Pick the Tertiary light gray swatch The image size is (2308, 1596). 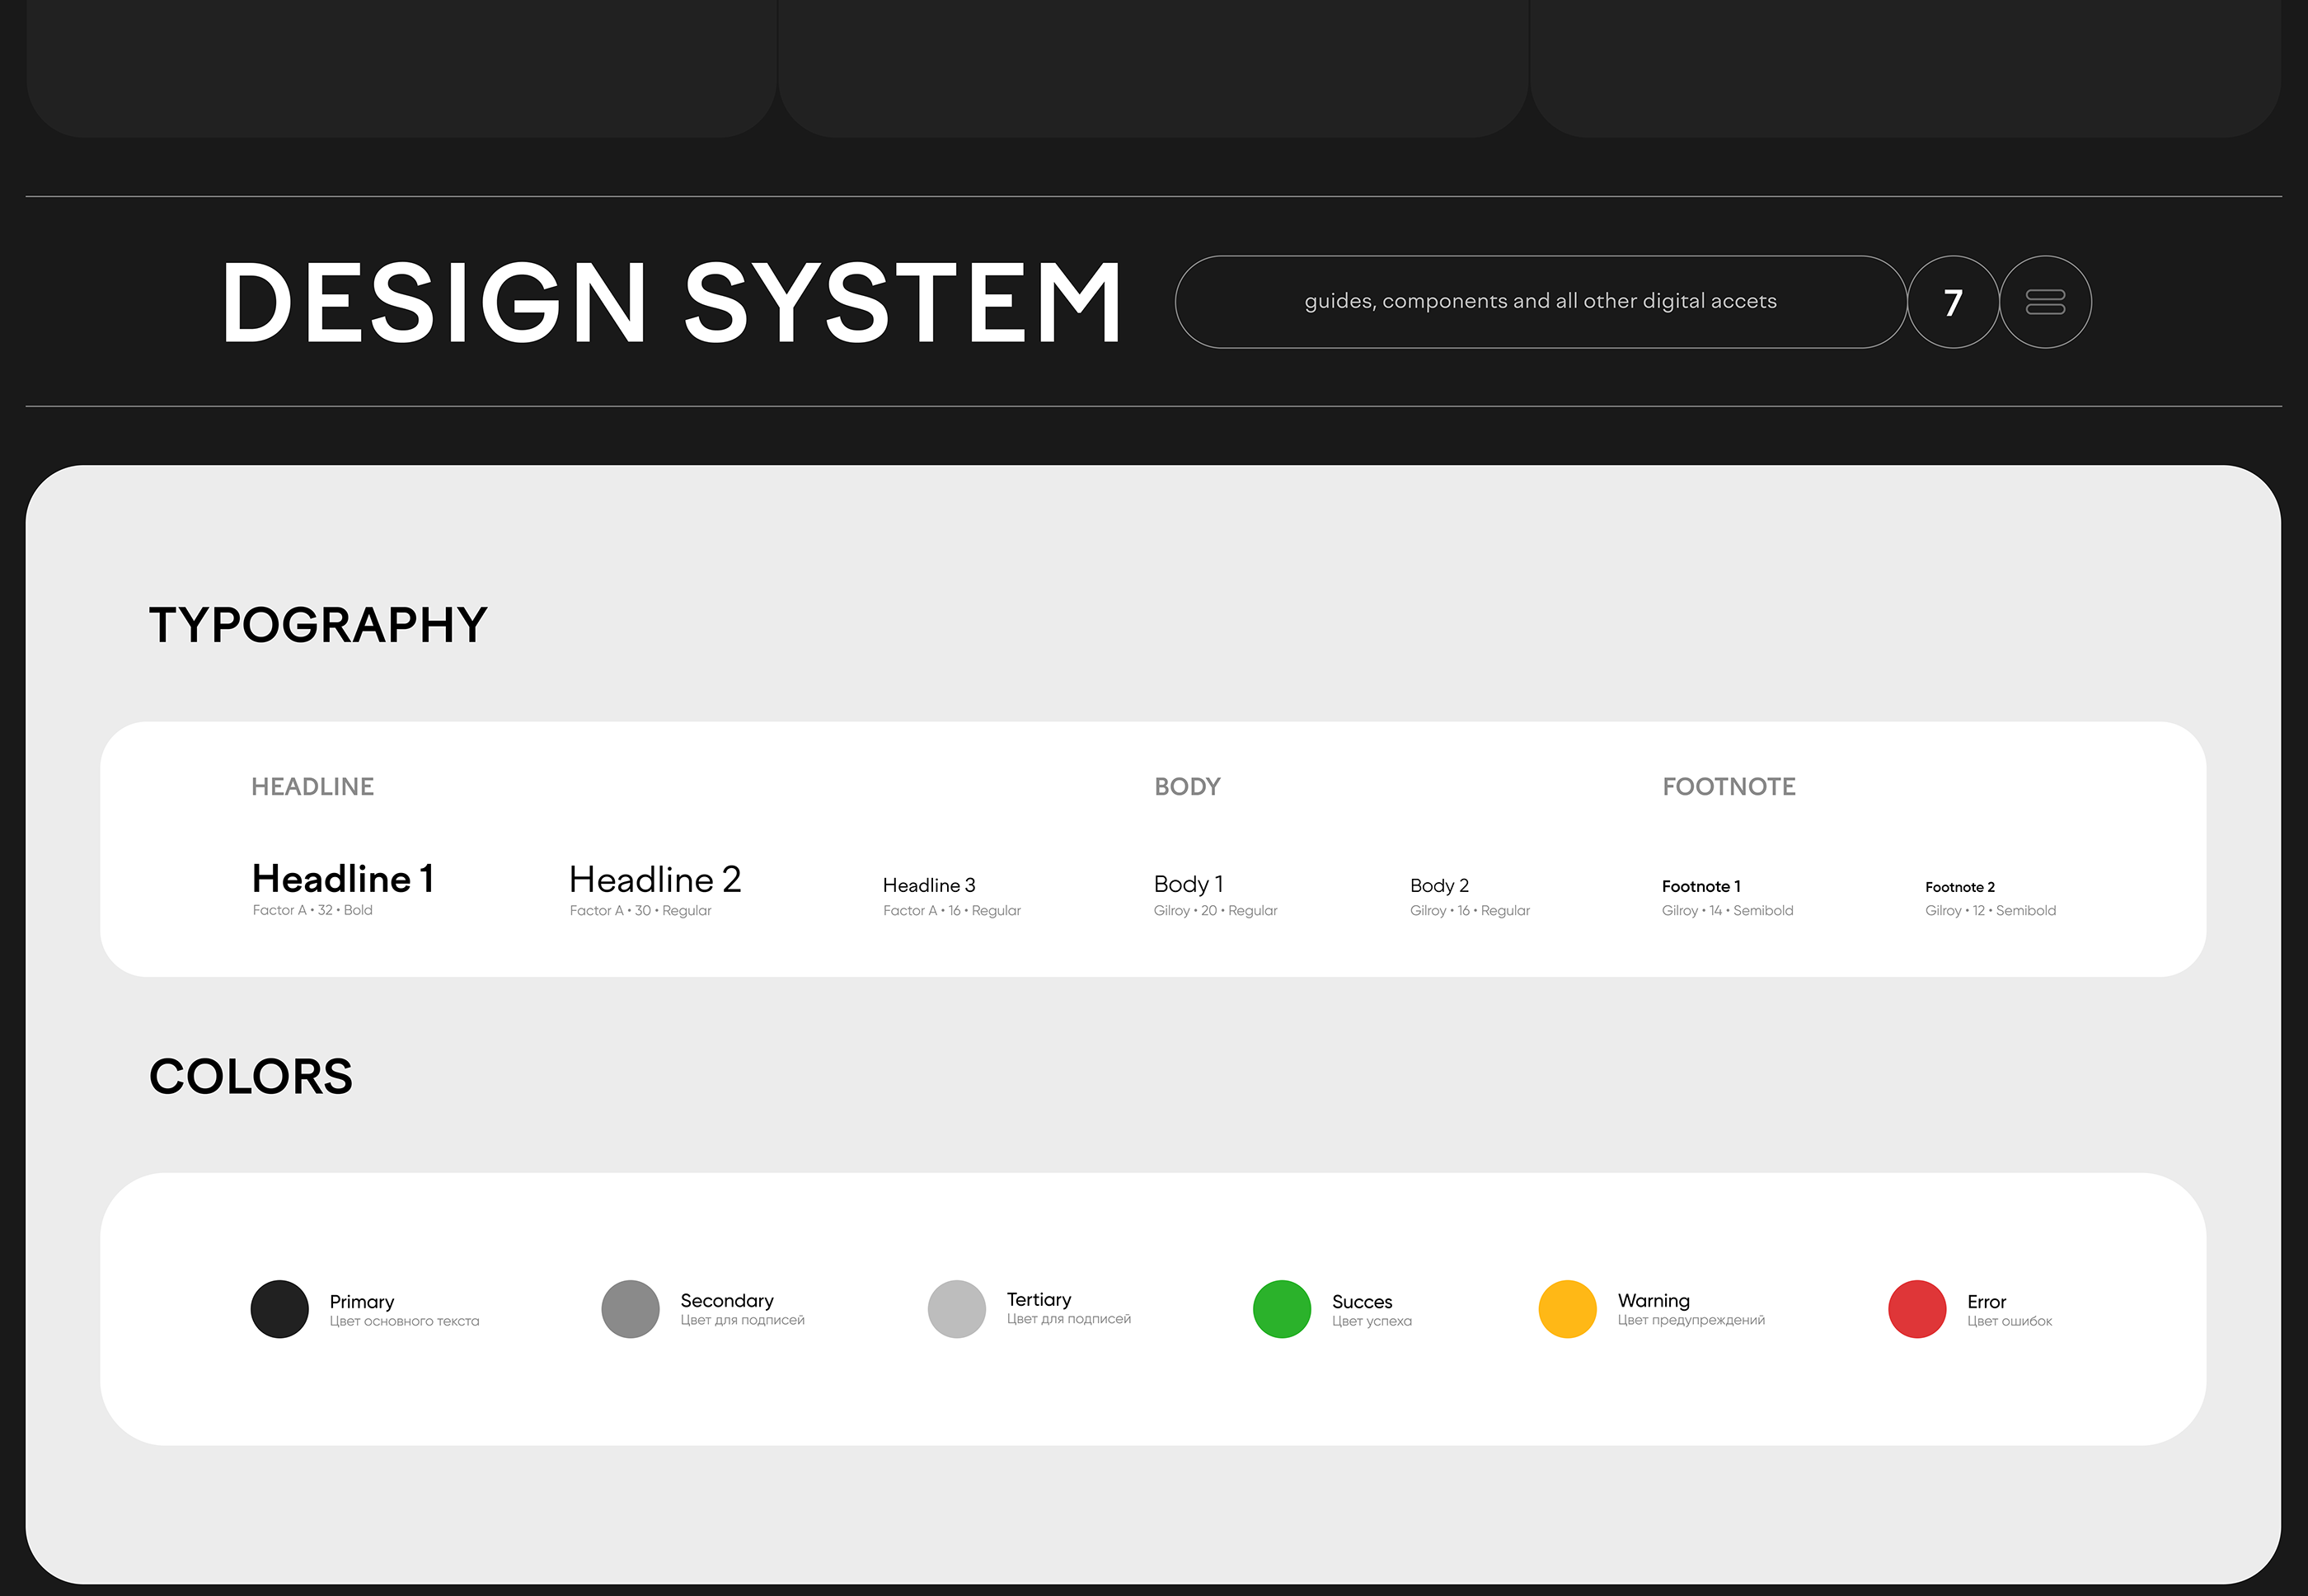pyautogui.click(x=957, y=1309)
